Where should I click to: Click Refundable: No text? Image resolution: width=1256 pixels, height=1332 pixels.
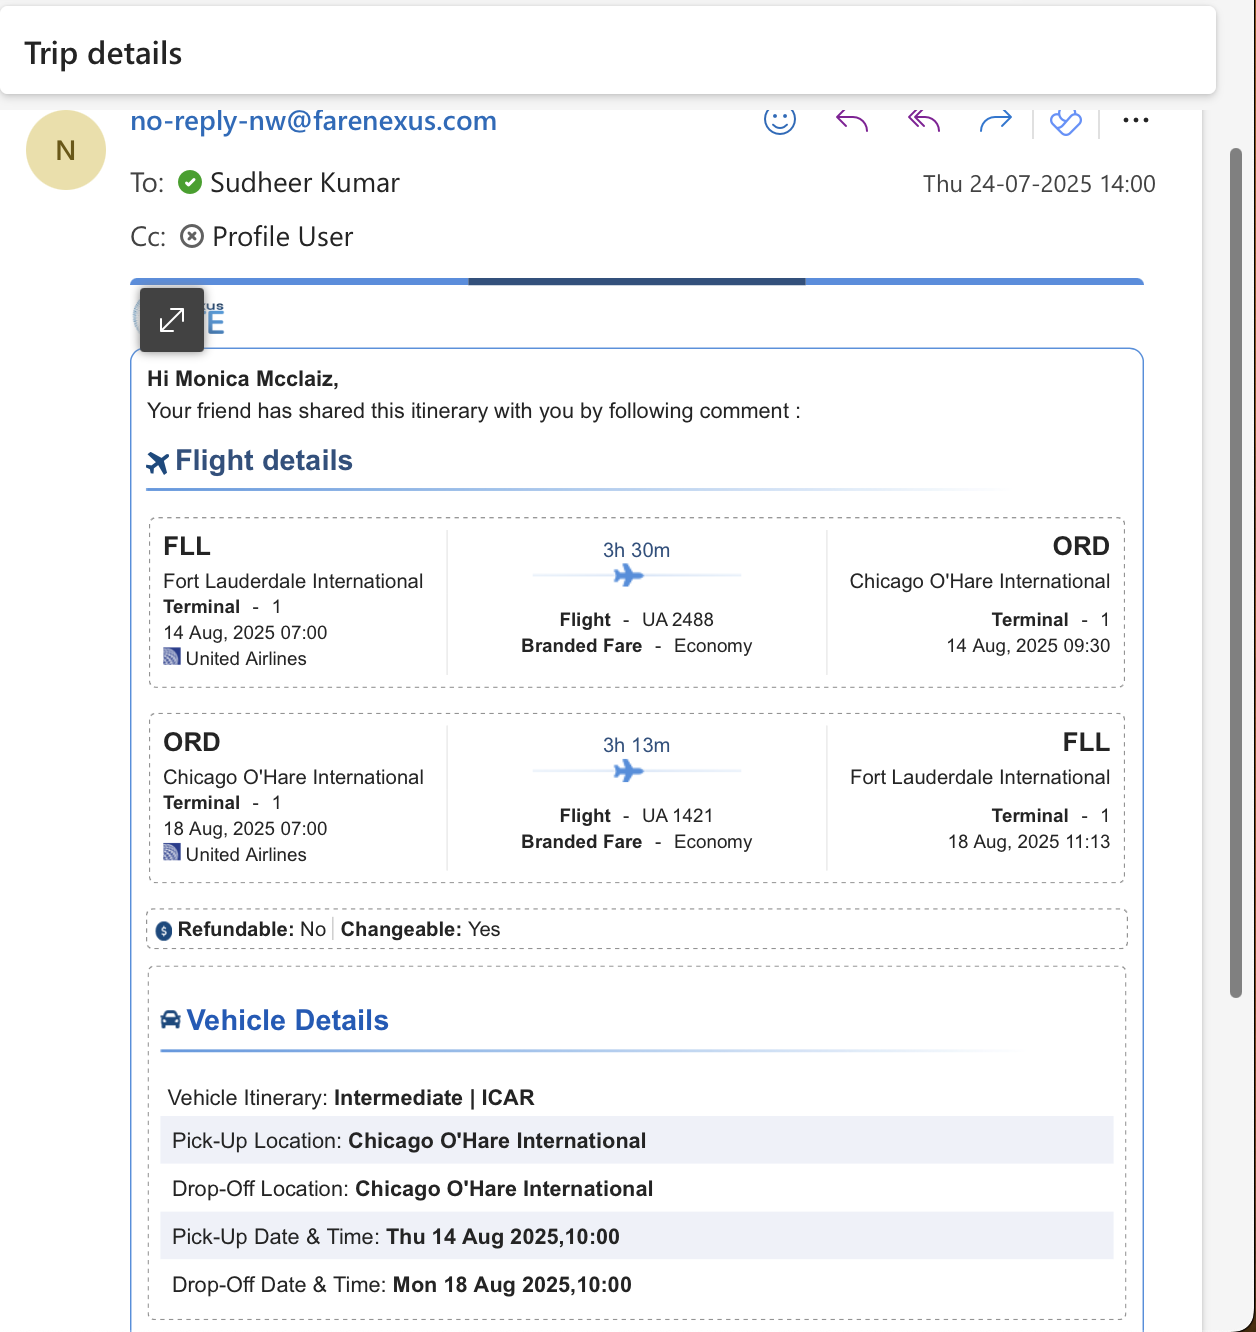tap(252, 929)
